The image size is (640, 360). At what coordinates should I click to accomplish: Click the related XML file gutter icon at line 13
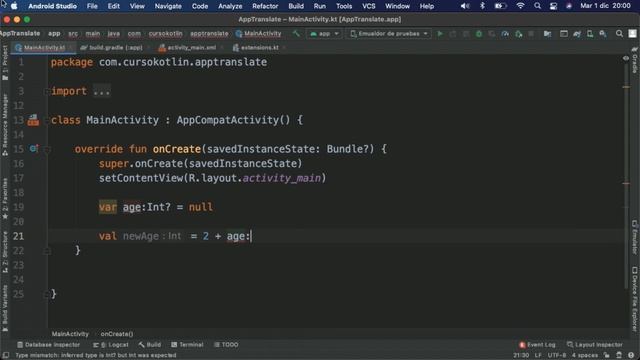click(x=33, y=120)
